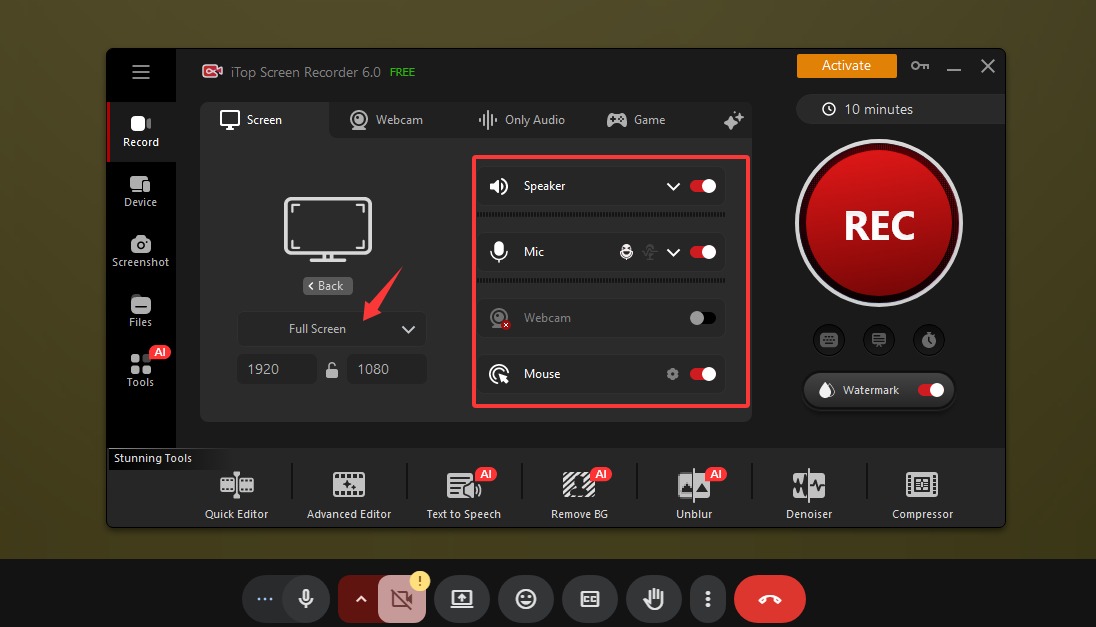
Task: Click the aspect ratio lock icon
Action: 332,370
